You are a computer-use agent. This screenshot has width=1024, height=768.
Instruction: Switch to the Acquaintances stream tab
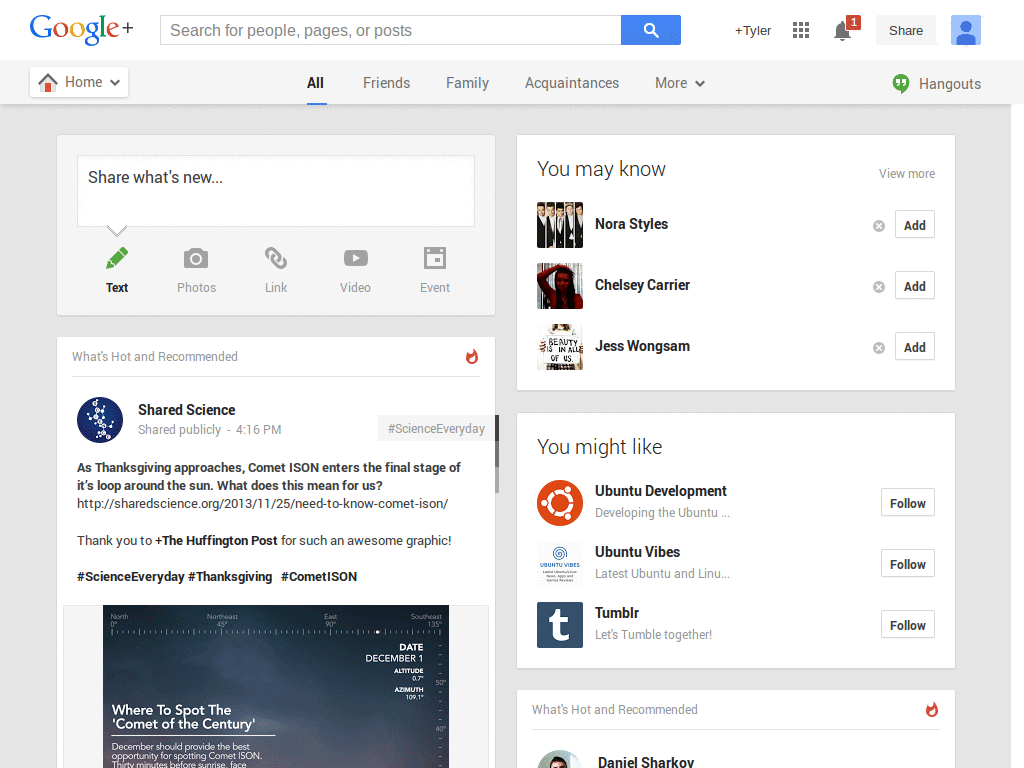click(572, 83)
